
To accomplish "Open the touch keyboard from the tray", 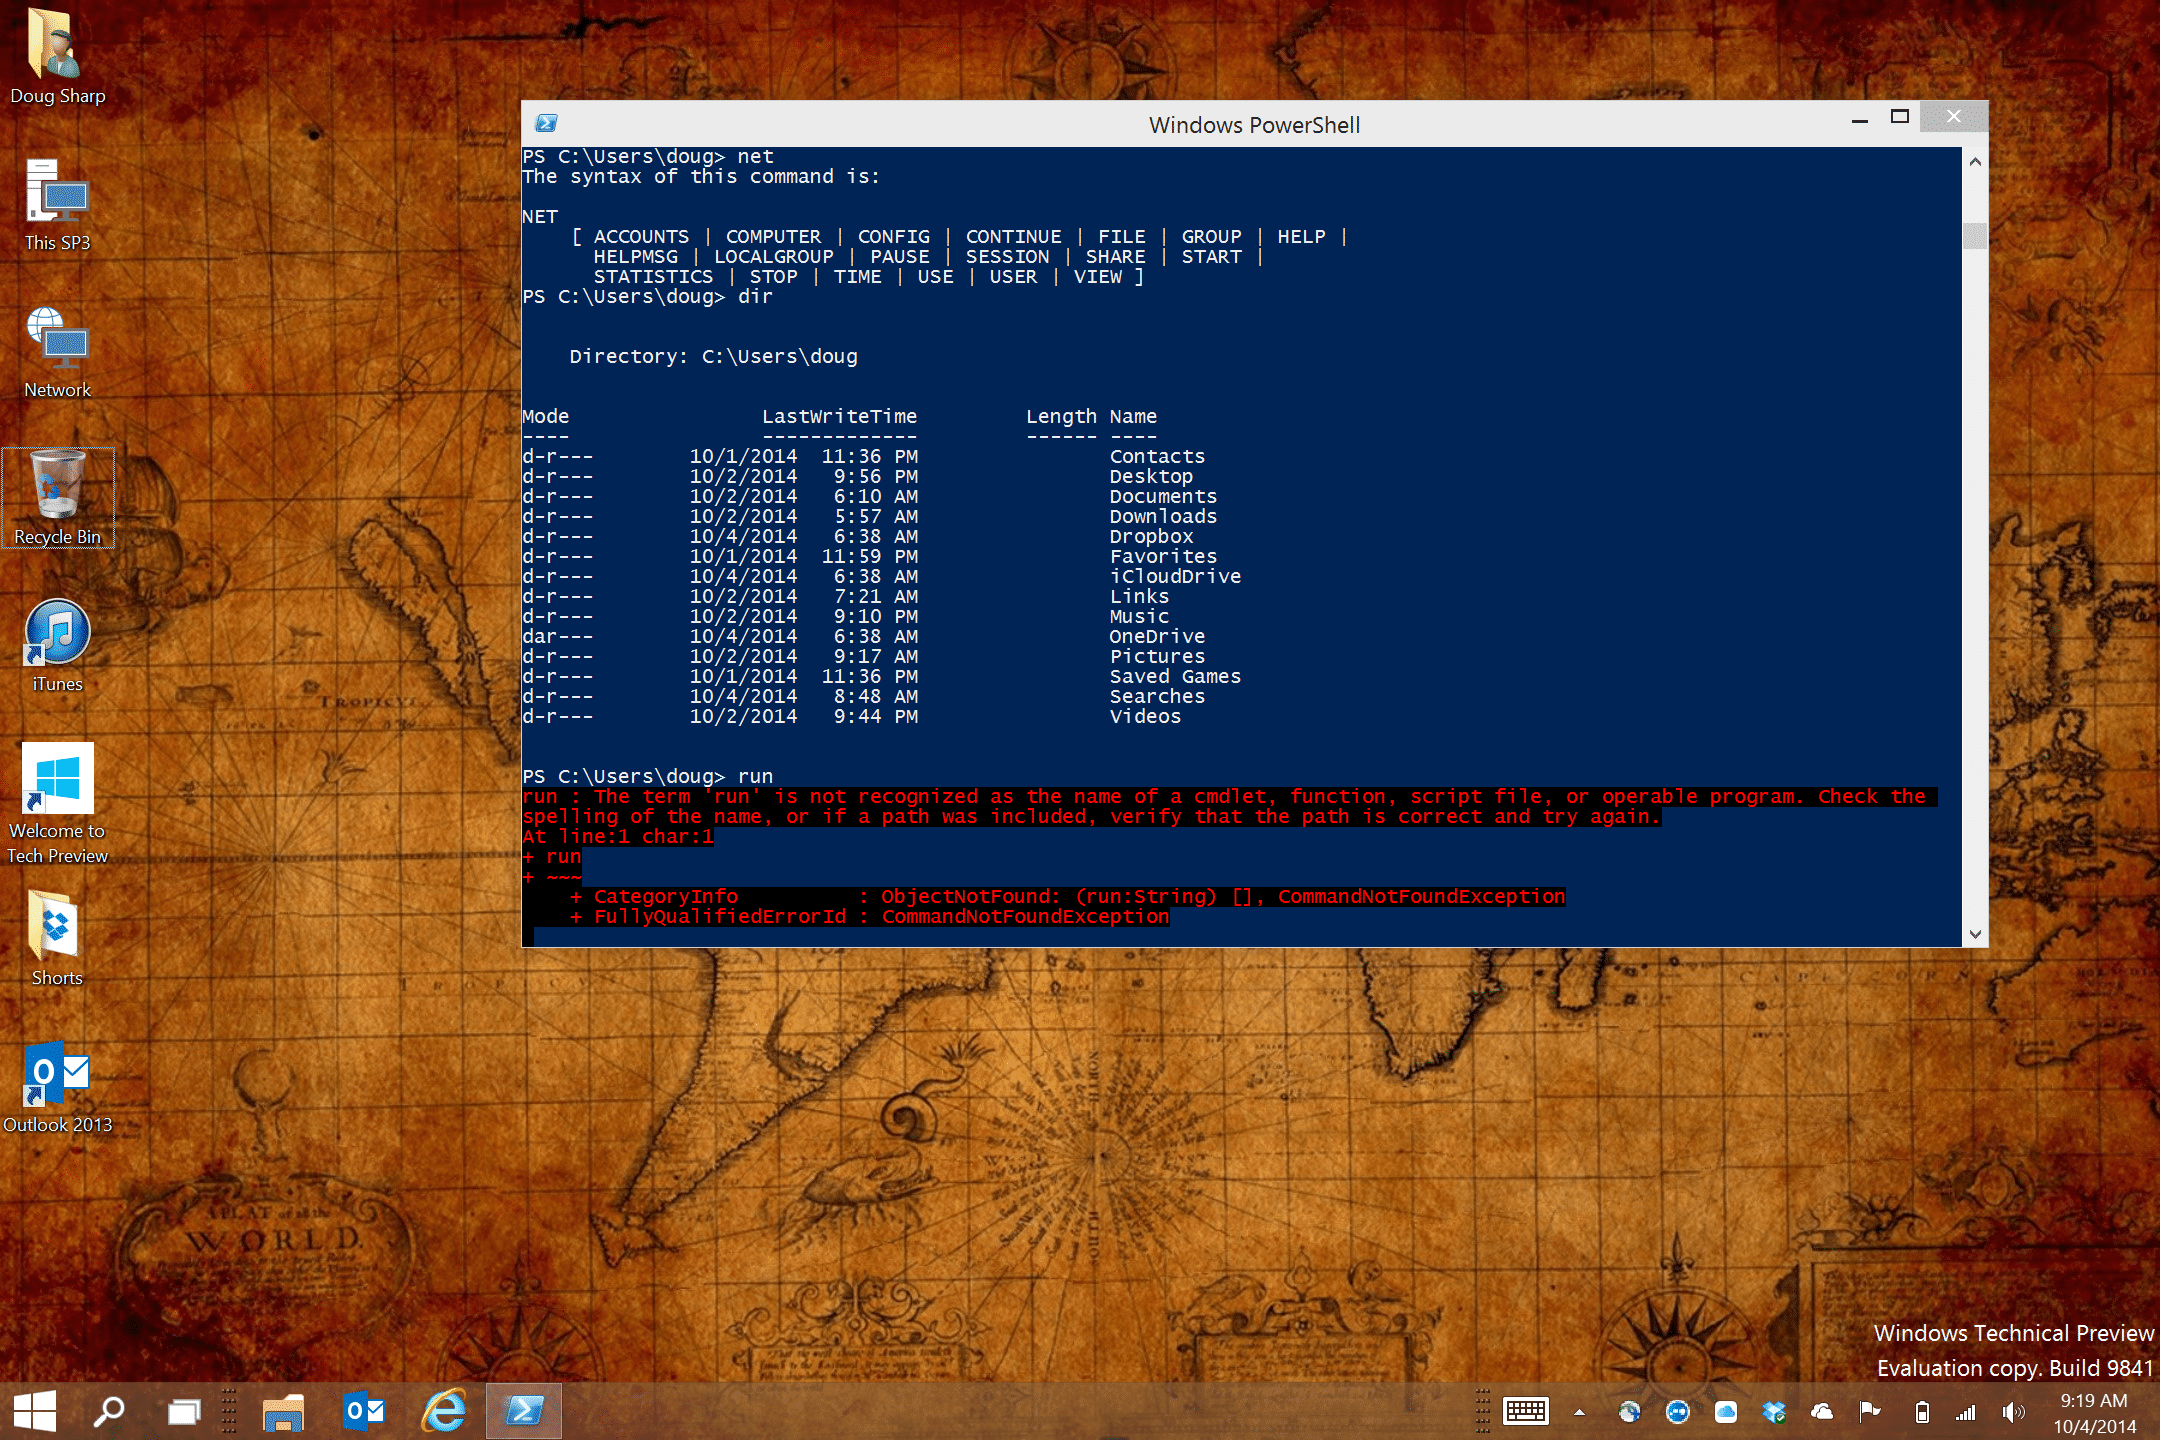I will click(x=1526, y=1412).
